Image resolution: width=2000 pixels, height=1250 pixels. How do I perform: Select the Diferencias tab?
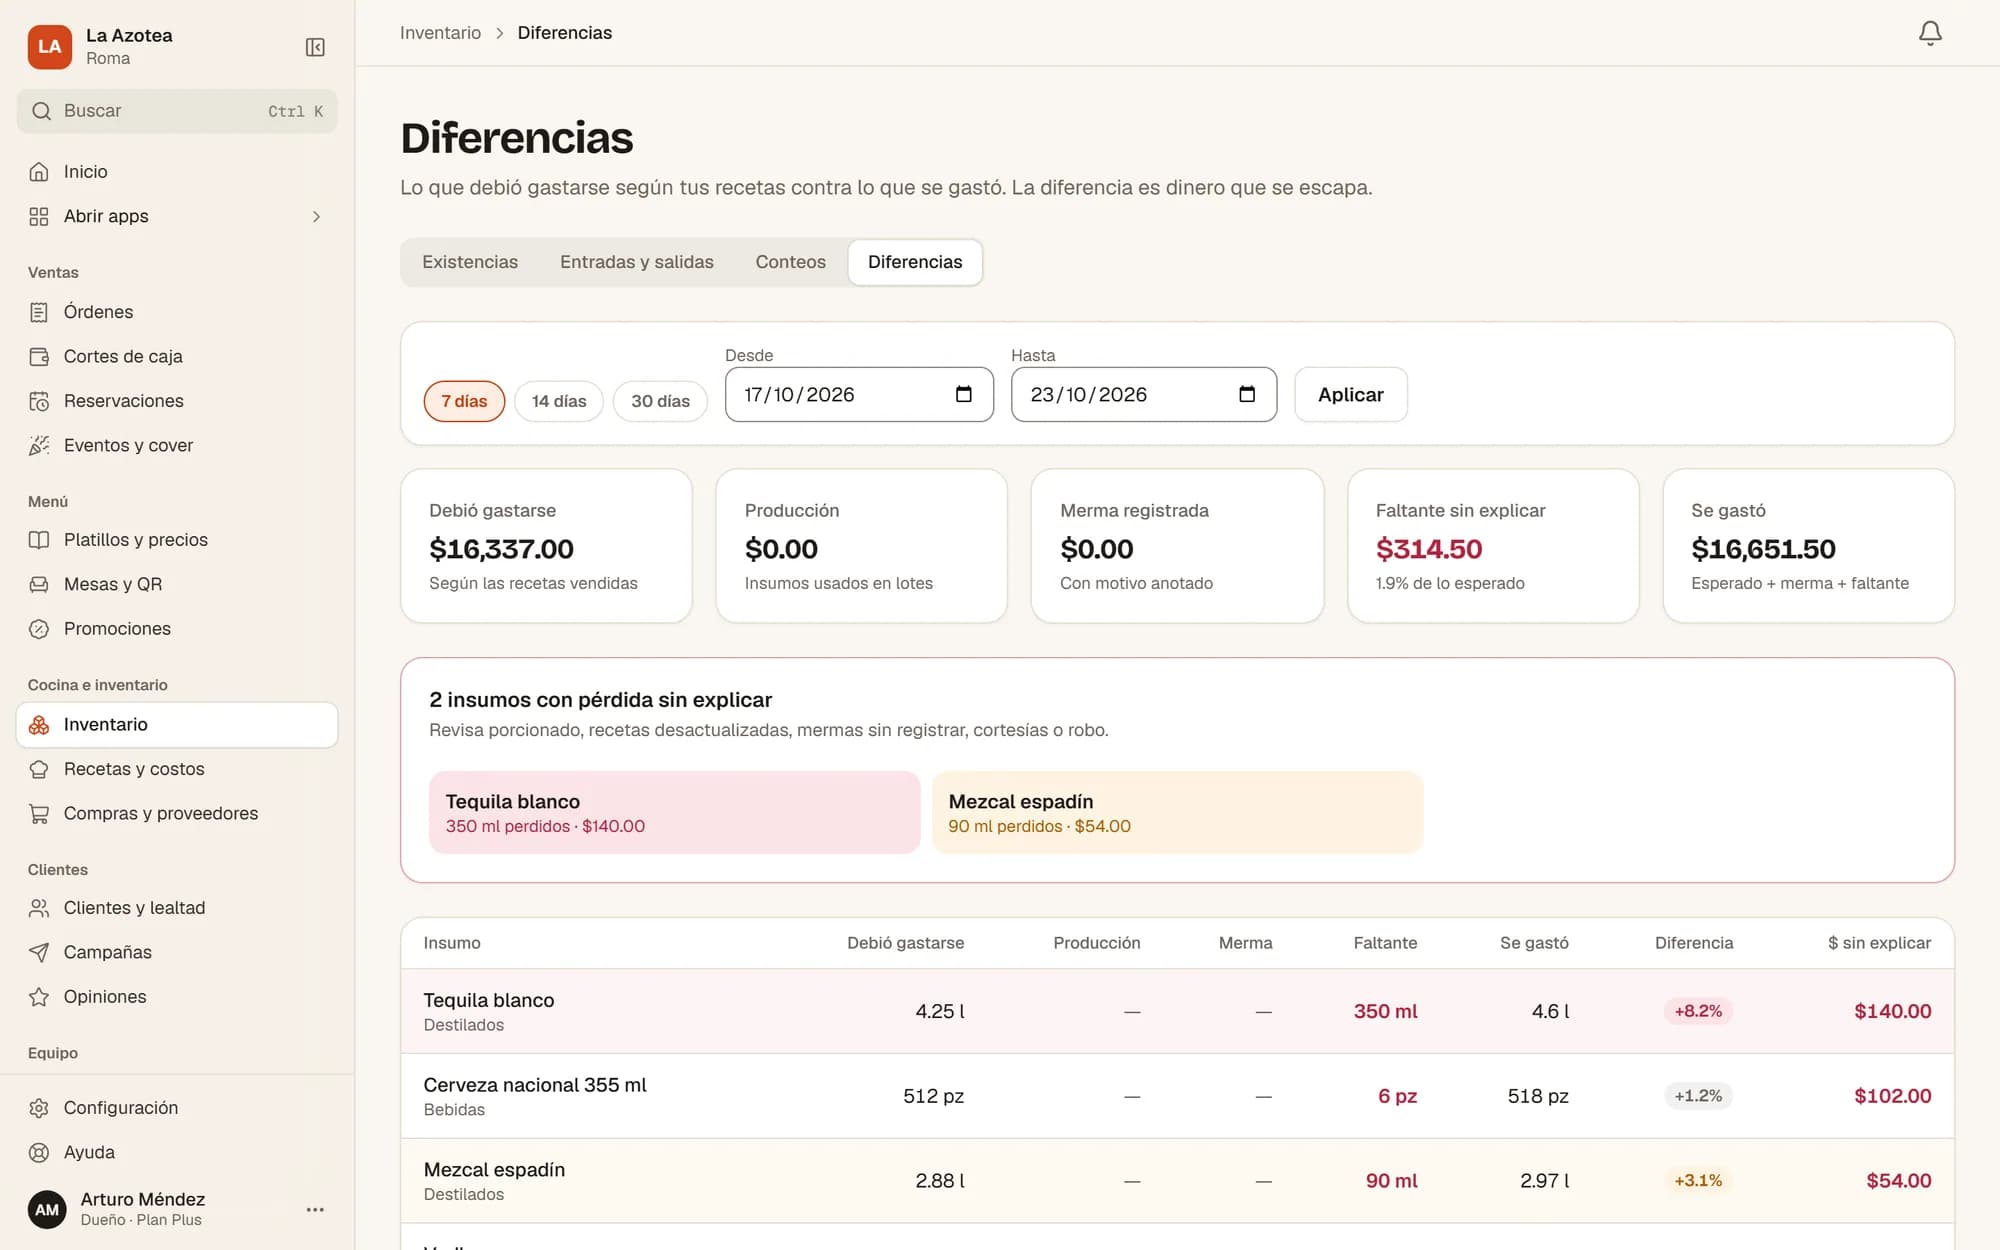point(915,262)
